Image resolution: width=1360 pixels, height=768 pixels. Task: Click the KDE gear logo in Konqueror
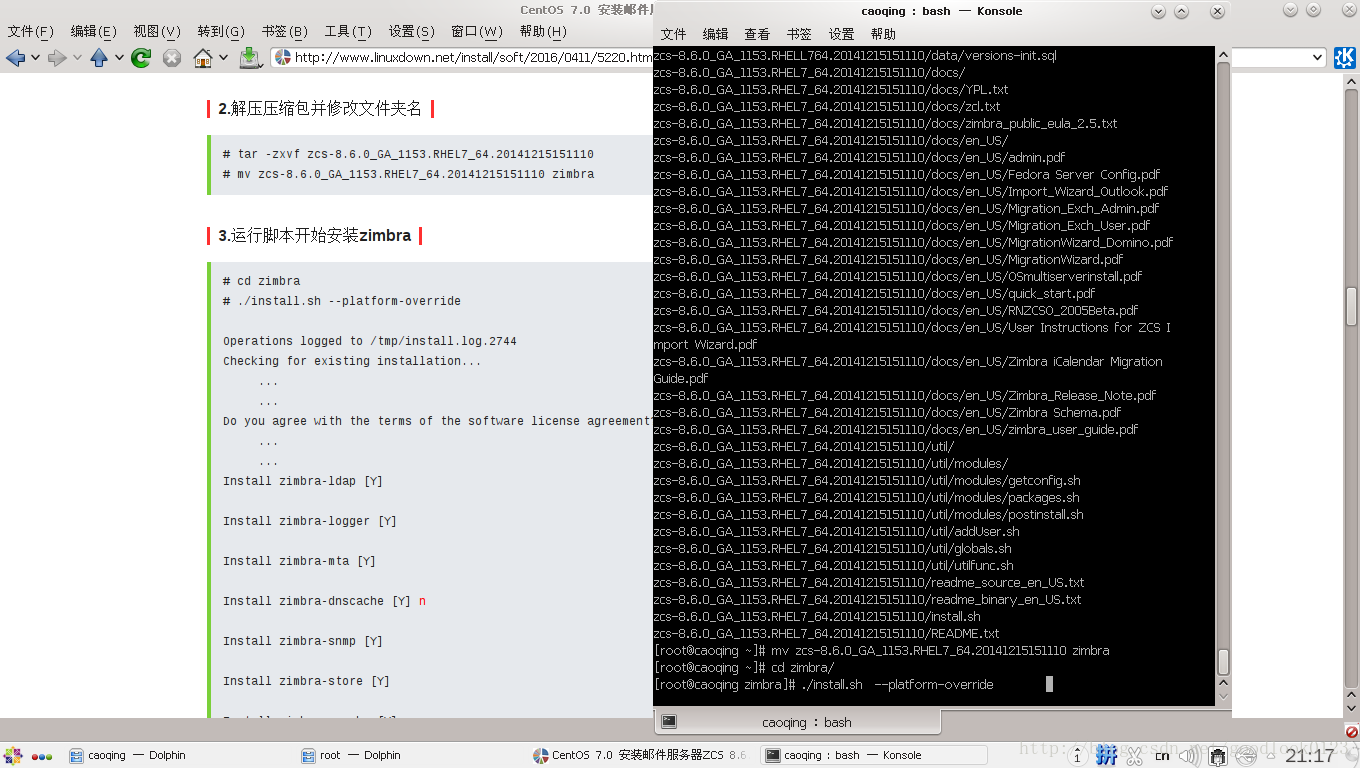[1345, 58]
